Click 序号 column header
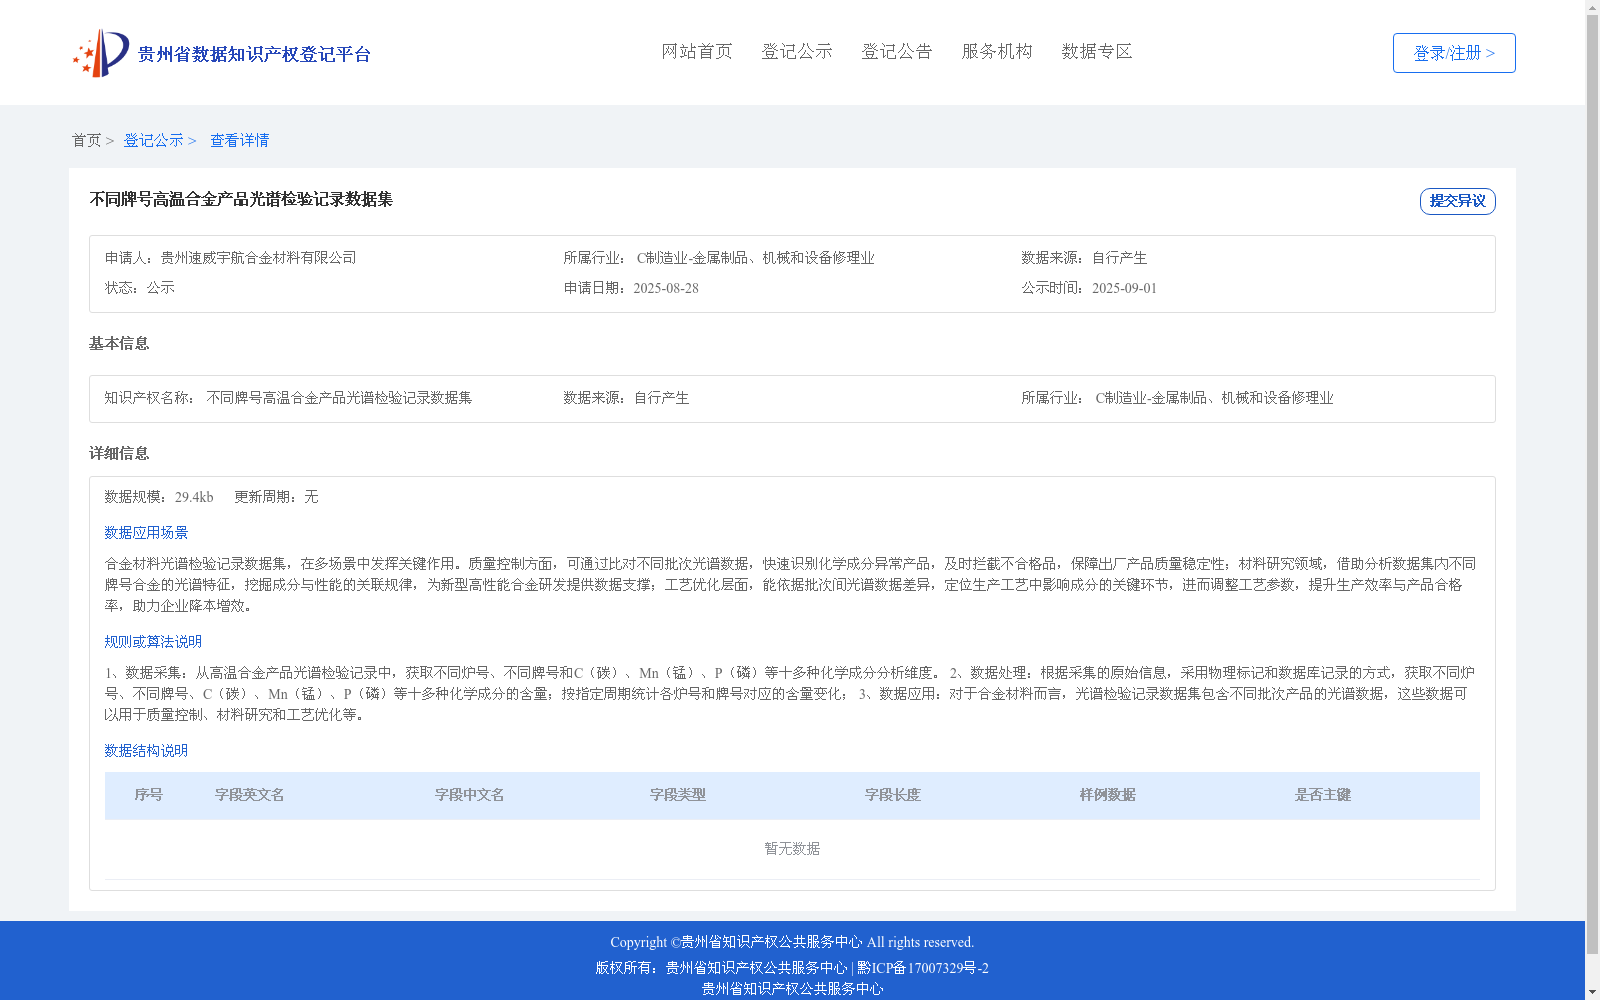1600x1000 pixels. [149, 795]
